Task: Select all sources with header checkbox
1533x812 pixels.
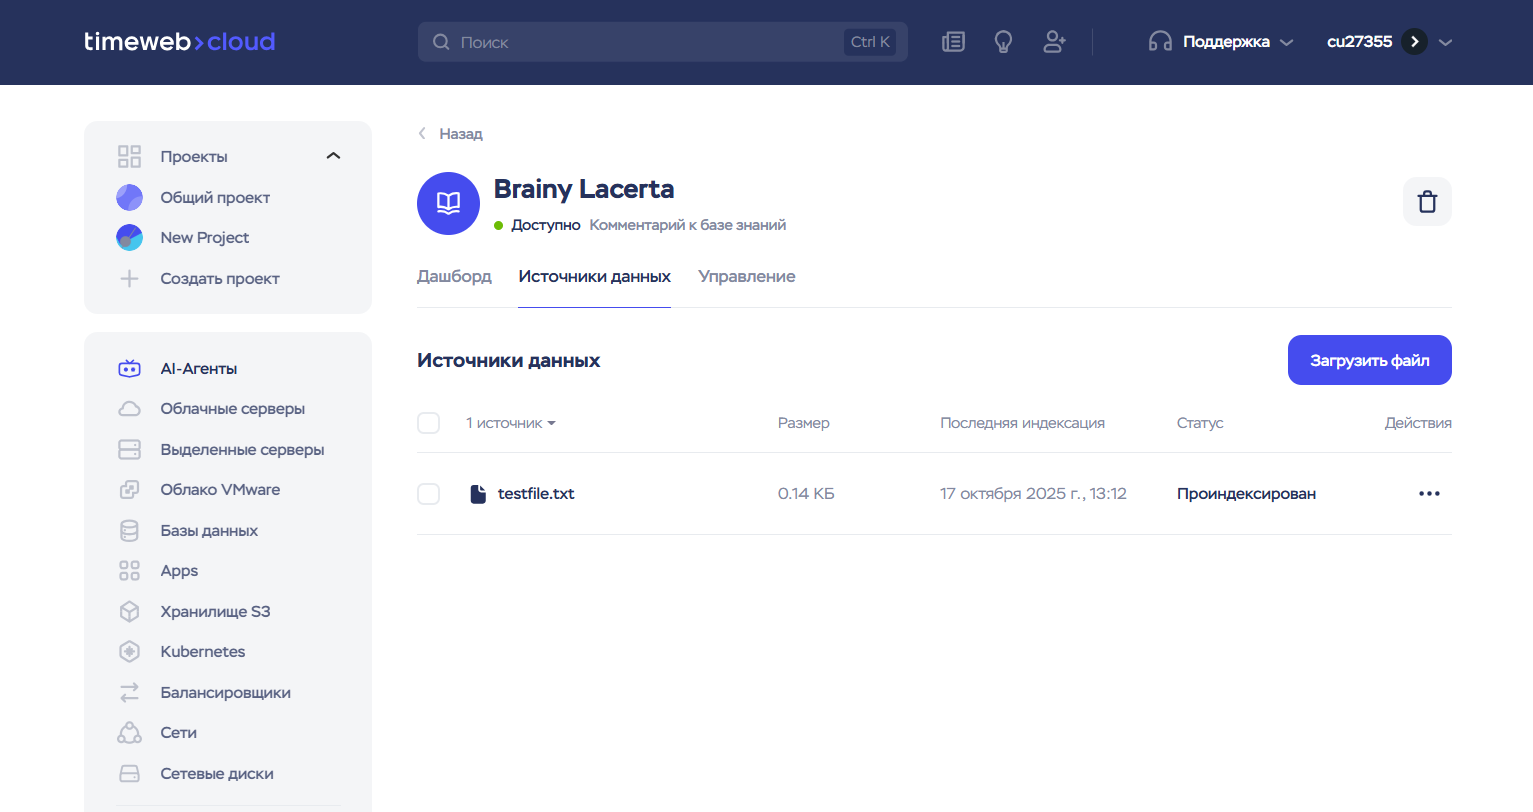Action: 428,423
